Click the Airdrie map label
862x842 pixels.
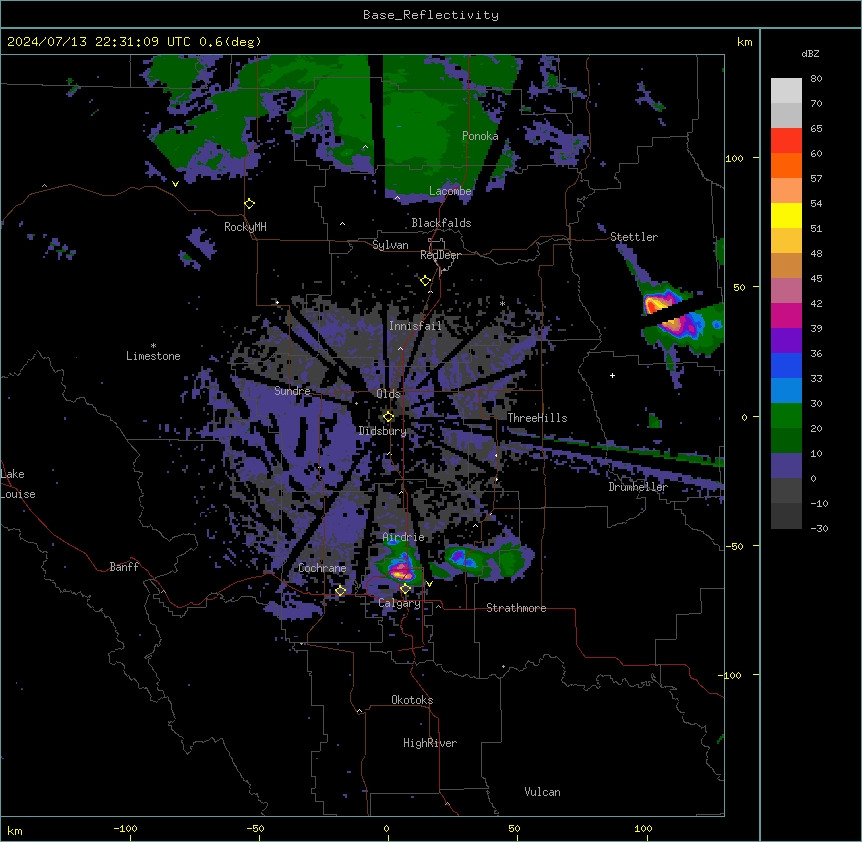403,537
